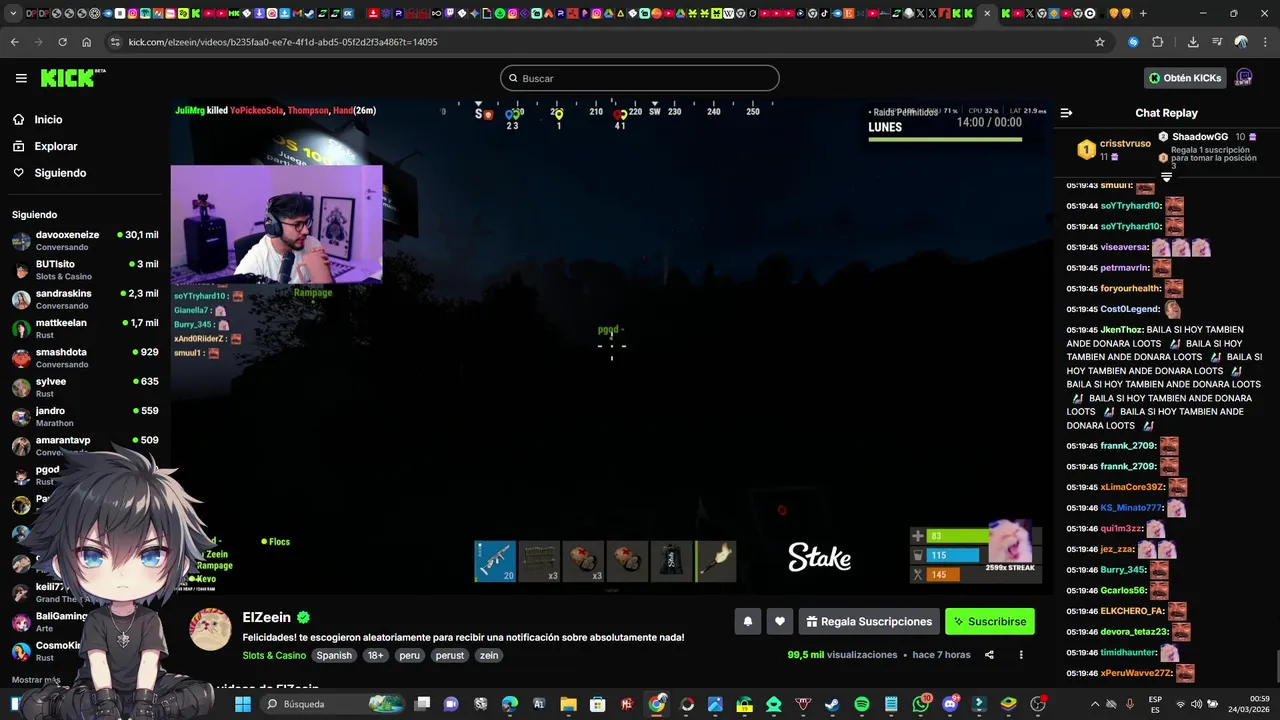This screenshot has height=720, width=1280.
Task: Open the Kick hamburger menu
Action: 21,78
